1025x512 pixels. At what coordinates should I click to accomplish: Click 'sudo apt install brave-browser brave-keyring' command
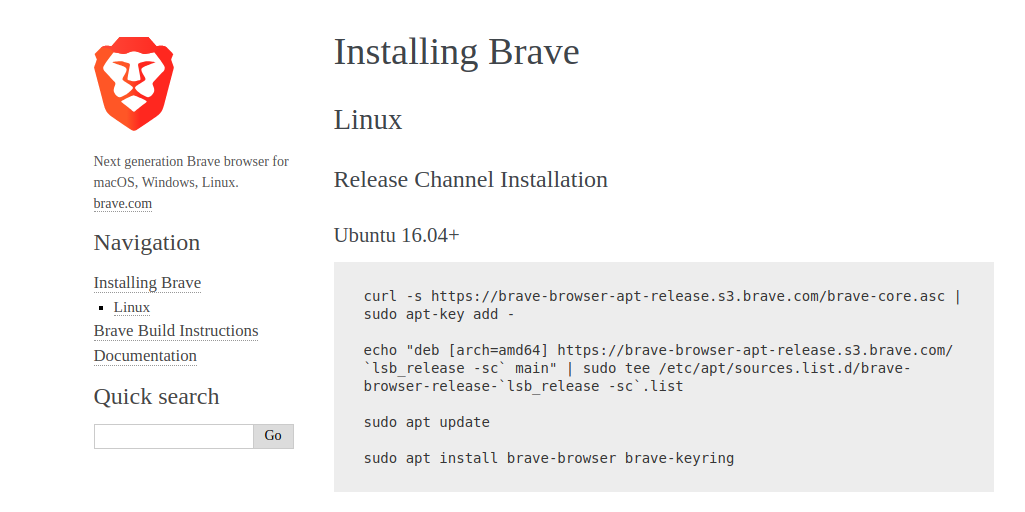click(549, 458)
